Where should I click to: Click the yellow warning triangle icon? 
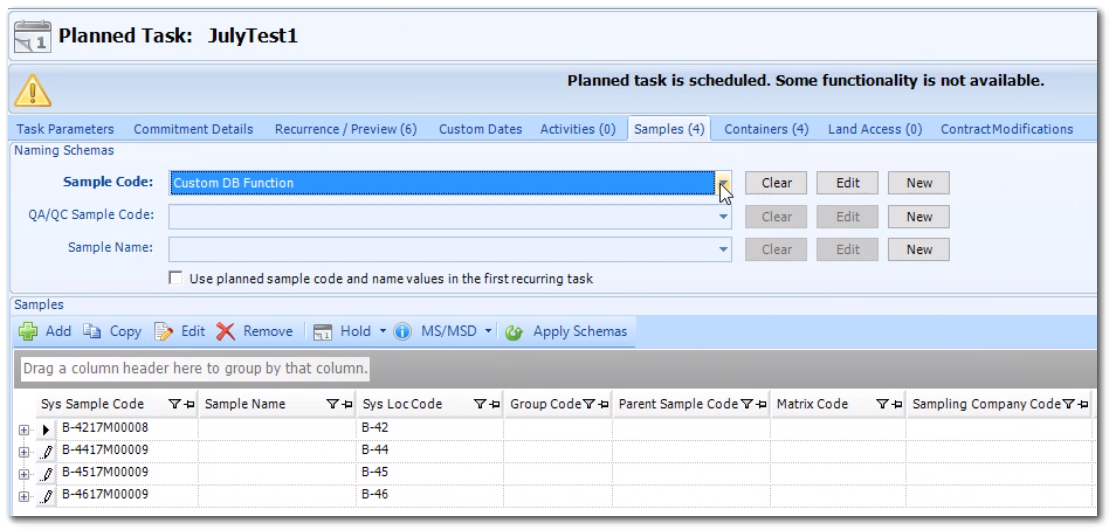click(33, 89)
